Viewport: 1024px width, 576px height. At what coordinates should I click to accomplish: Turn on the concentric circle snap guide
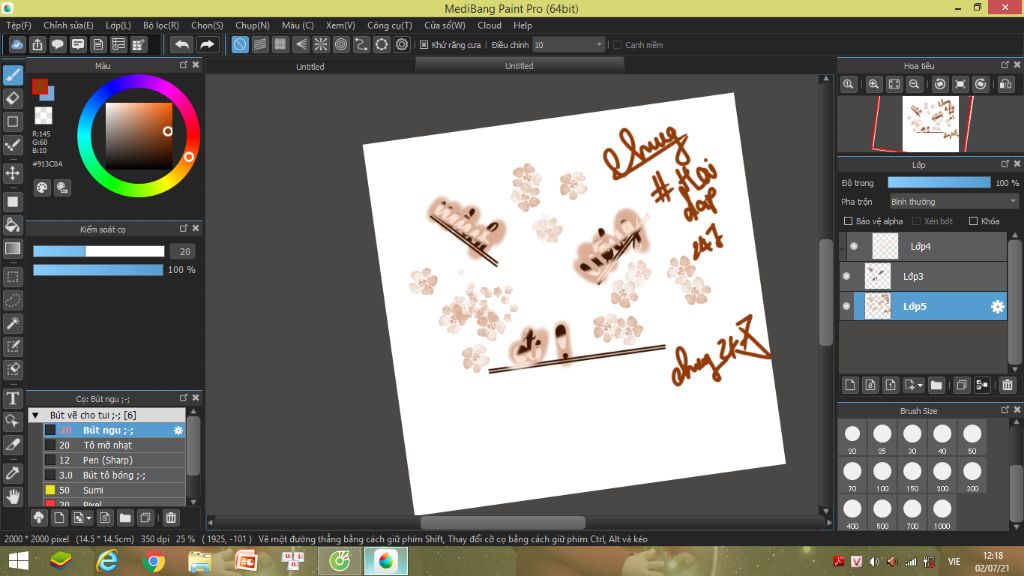pyautogui.click(x=341, y=44)
